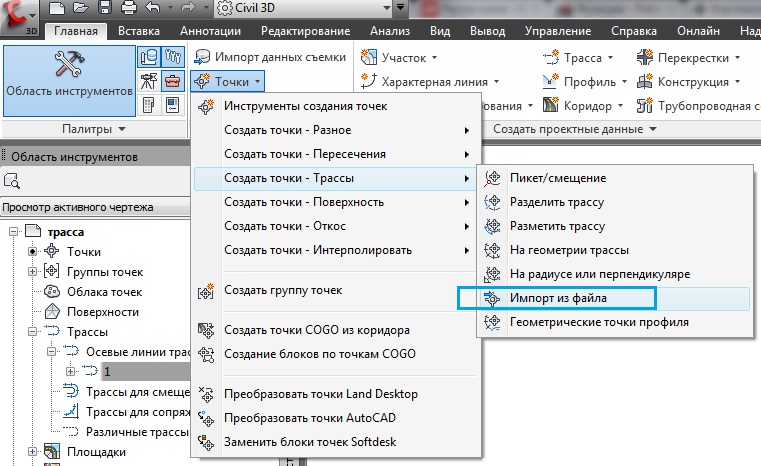
Task: Open Создать точки - Поверхность submenu
Action: pos(336,202)
